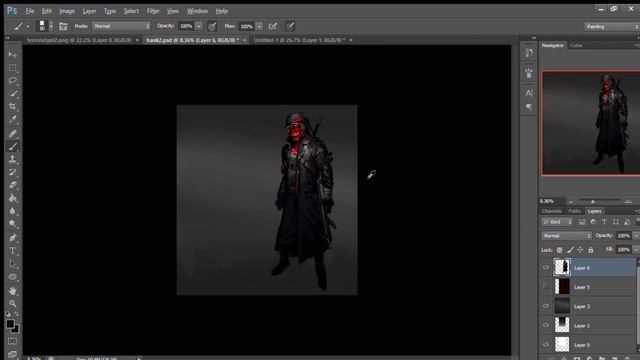Open the Window menu
This screenshot has width=640, height=360.
197,11
